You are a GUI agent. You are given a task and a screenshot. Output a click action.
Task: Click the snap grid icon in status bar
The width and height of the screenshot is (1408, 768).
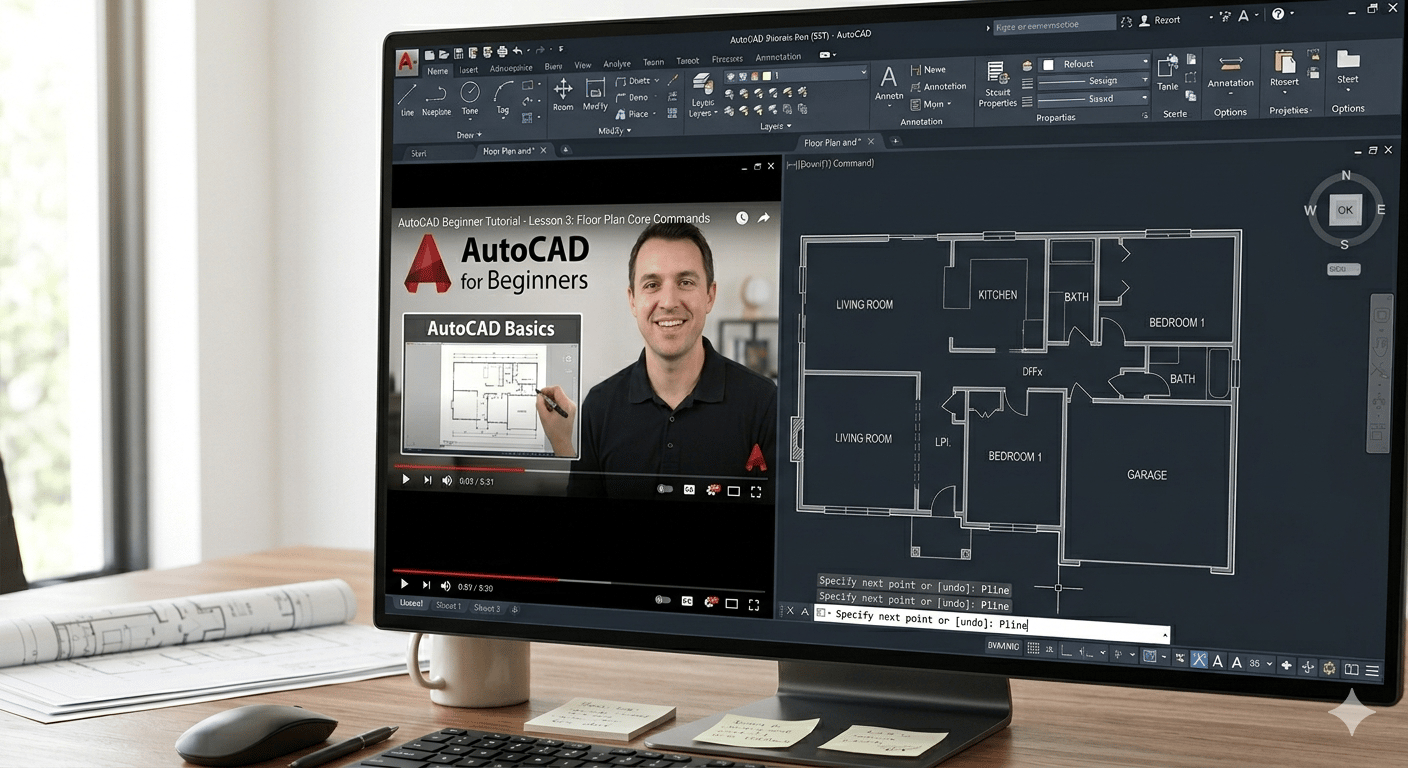[x=1034, y=649]
